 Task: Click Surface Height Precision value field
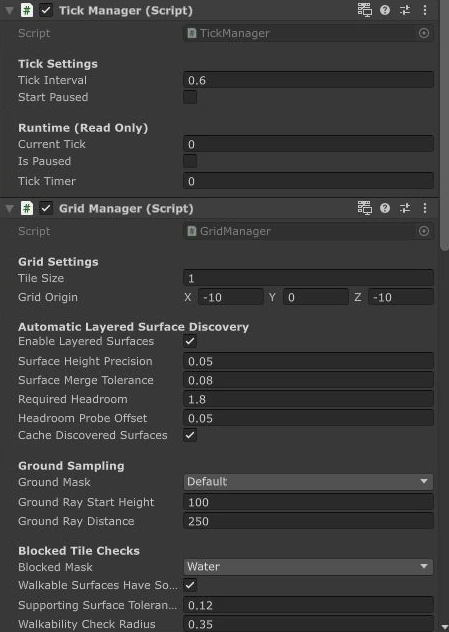pyautogui.click(x=308, y=361)
